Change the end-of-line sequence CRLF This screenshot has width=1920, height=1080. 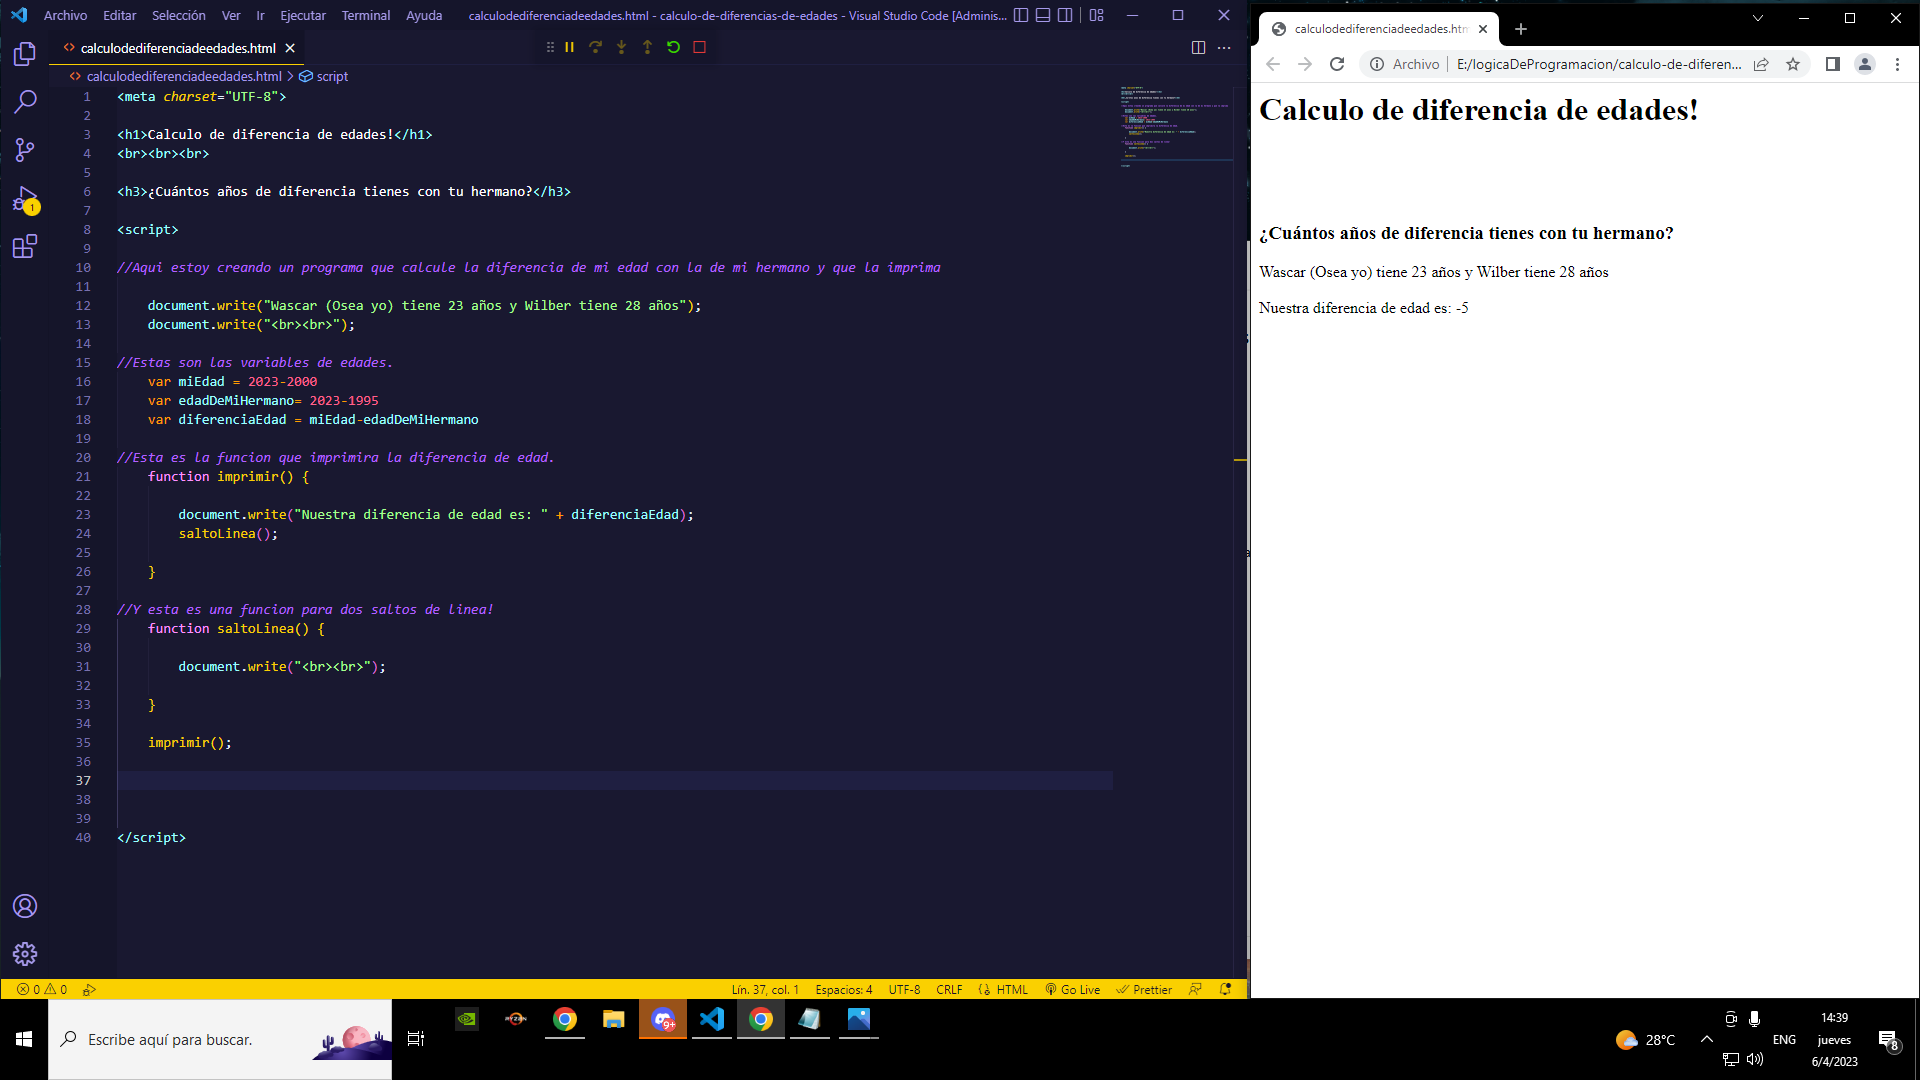[x=949, y=990]
